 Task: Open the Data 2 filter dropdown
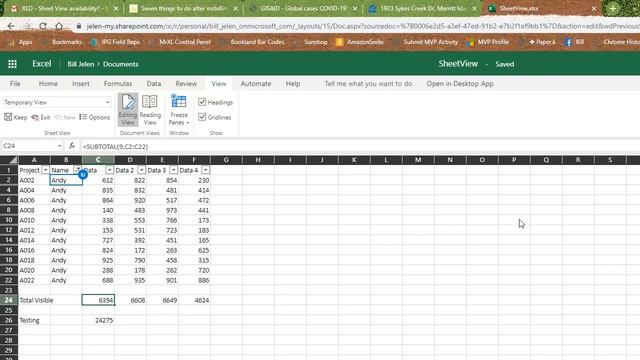click(141, 170)
